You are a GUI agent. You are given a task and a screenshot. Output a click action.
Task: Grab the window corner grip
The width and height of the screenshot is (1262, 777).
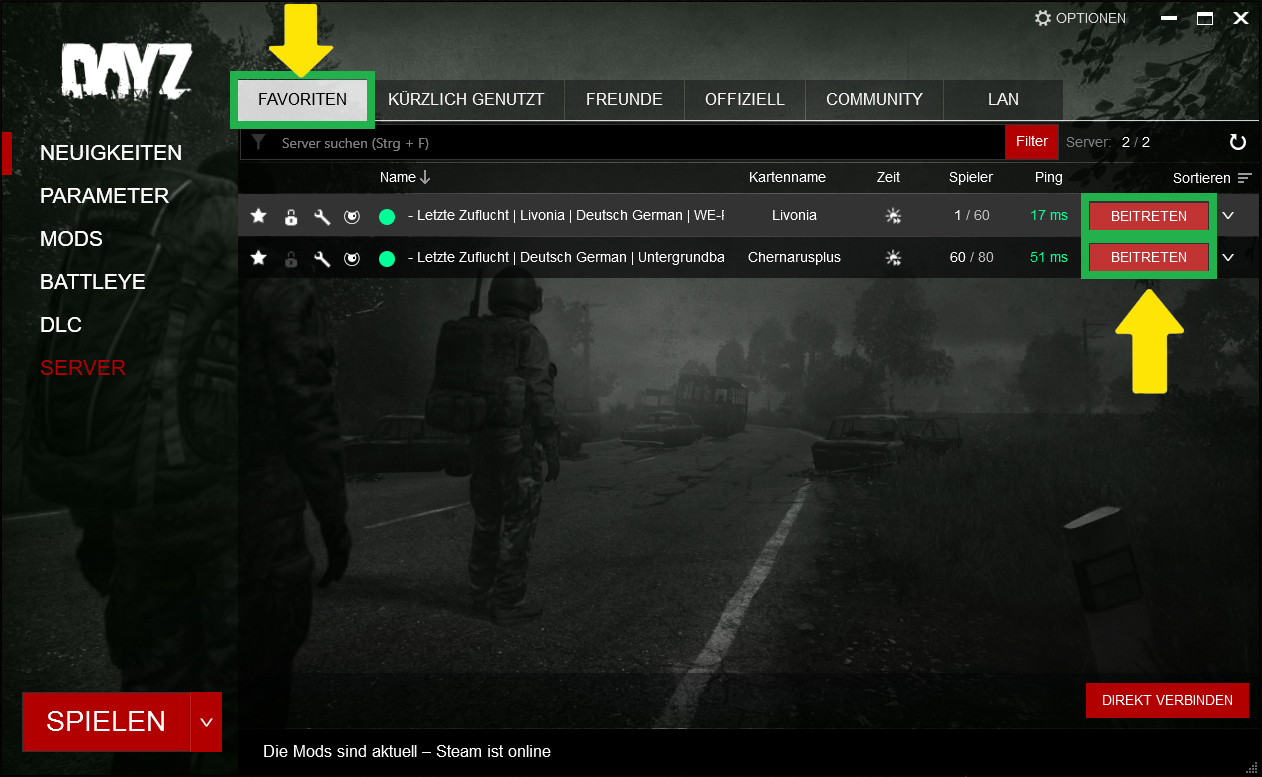point(1251,767)
